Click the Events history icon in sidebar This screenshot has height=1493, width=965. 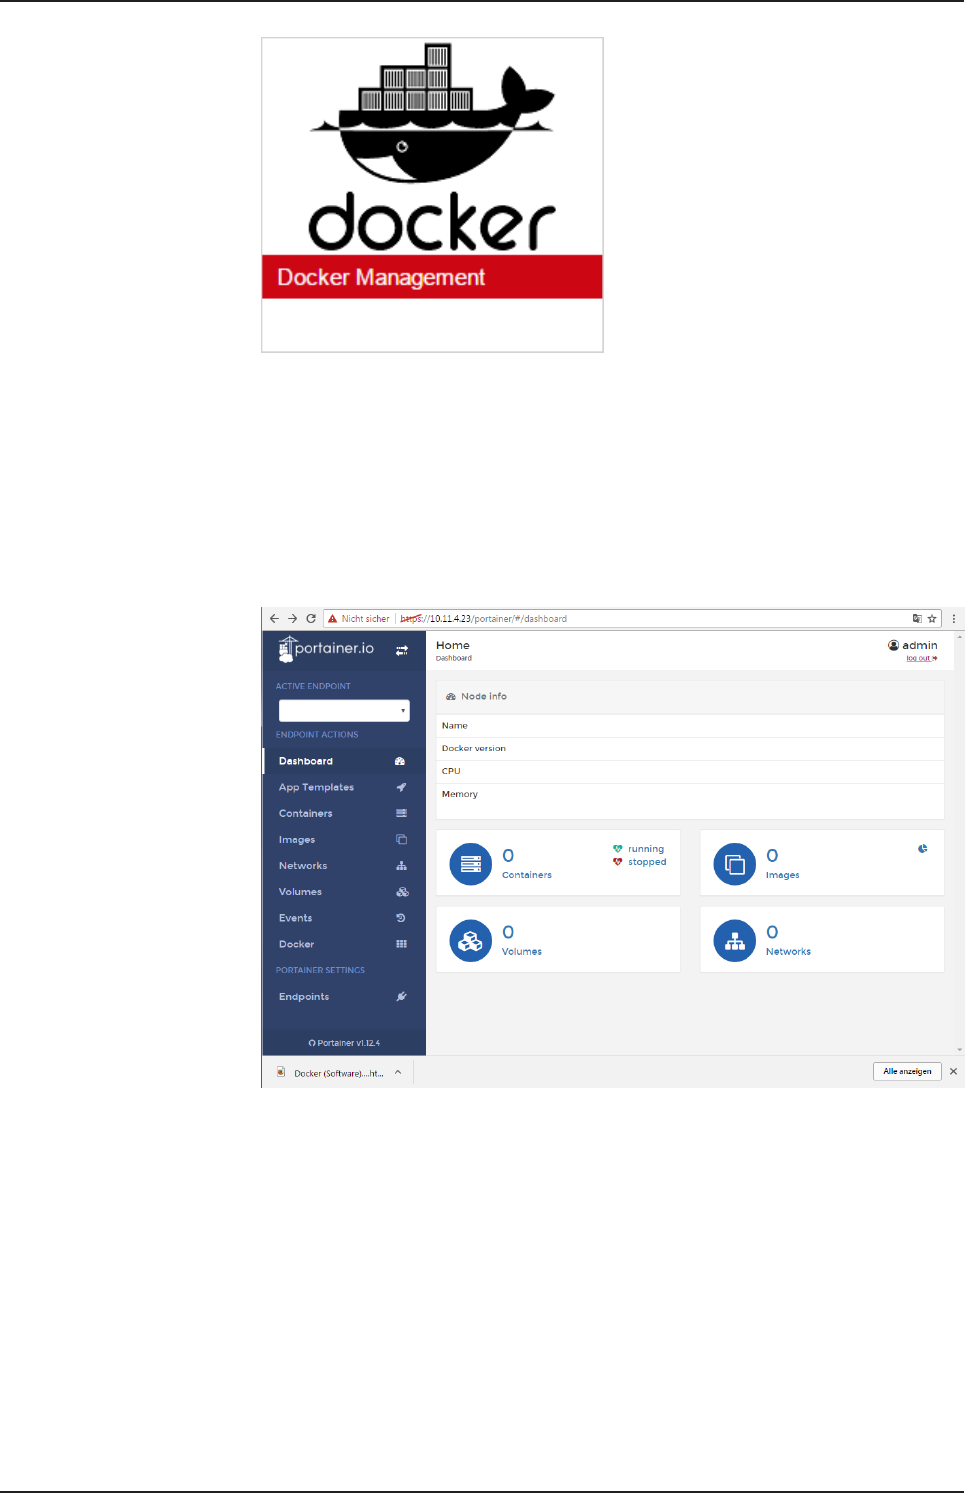tap(401, 917)
